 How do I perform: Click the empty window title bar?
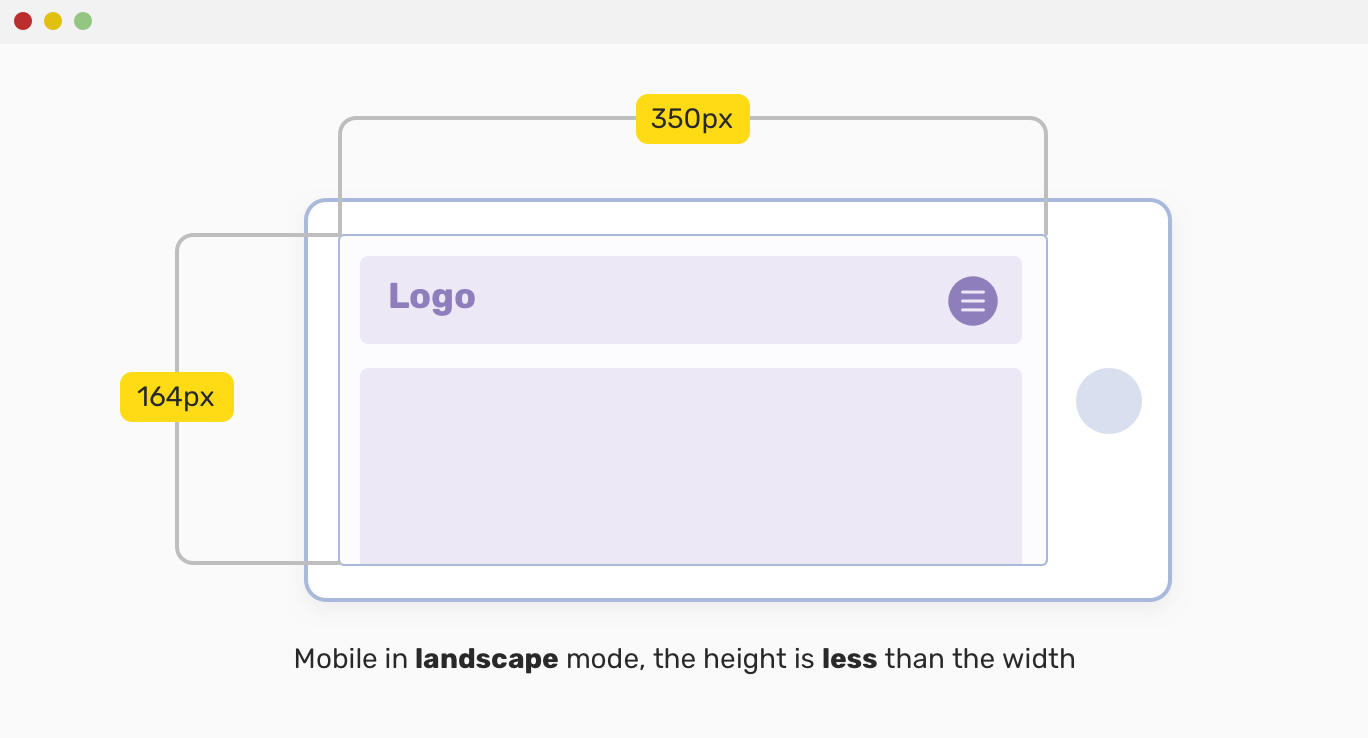tap(700, 21)
